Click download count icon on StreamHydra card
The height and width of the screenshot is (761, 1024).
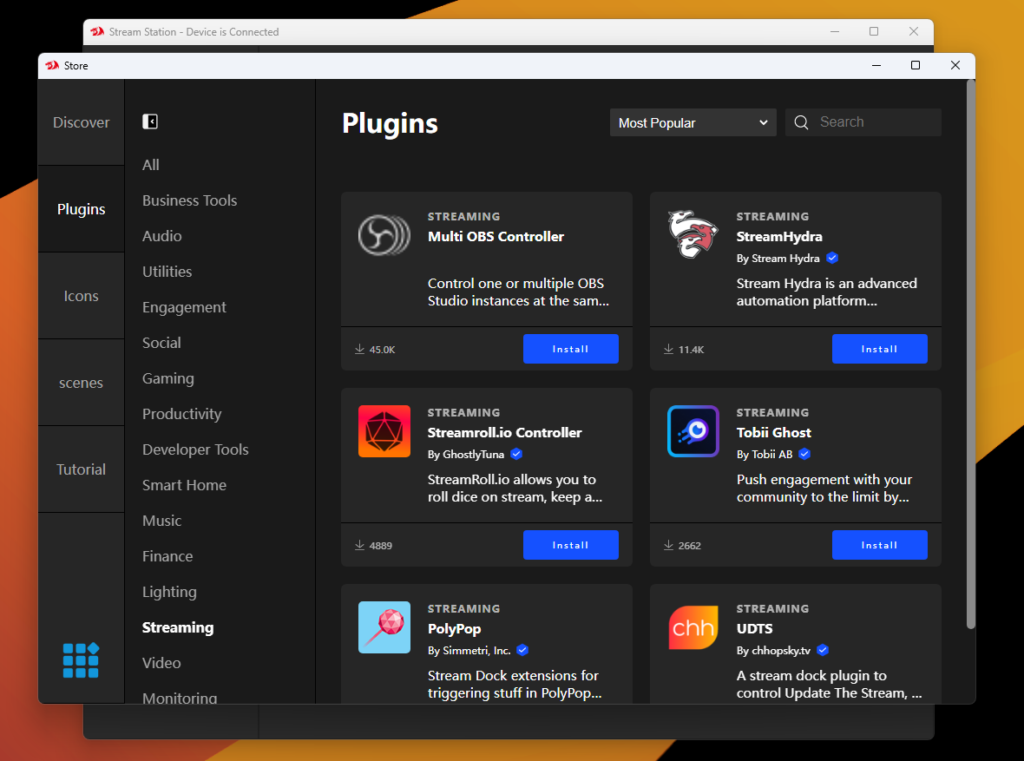(668, 349)
